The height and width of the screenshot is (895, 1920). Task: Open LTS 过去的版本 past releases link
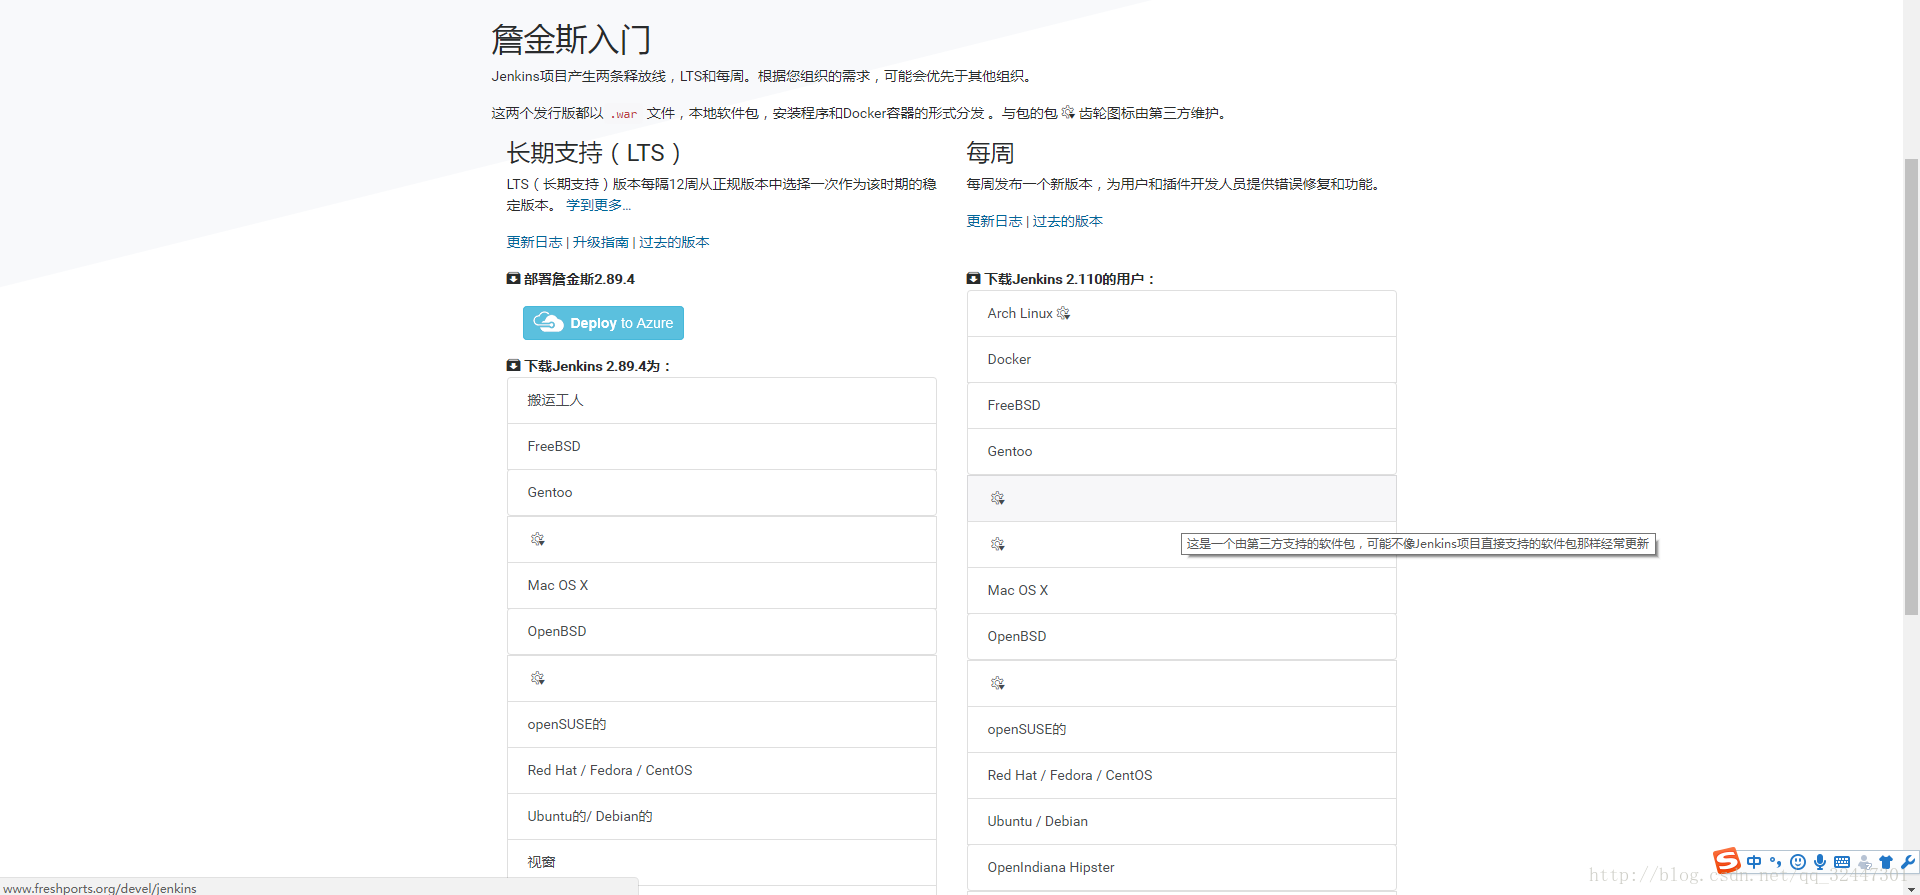pyautogui.click(x=674, y=242)
